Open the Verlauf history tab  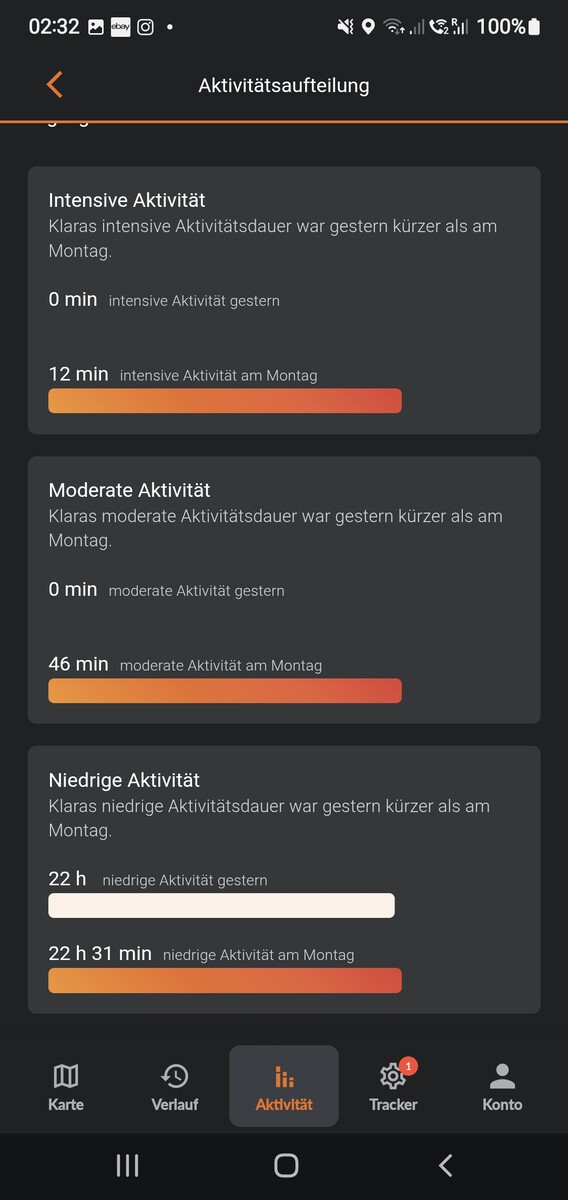coord(175,1087)
